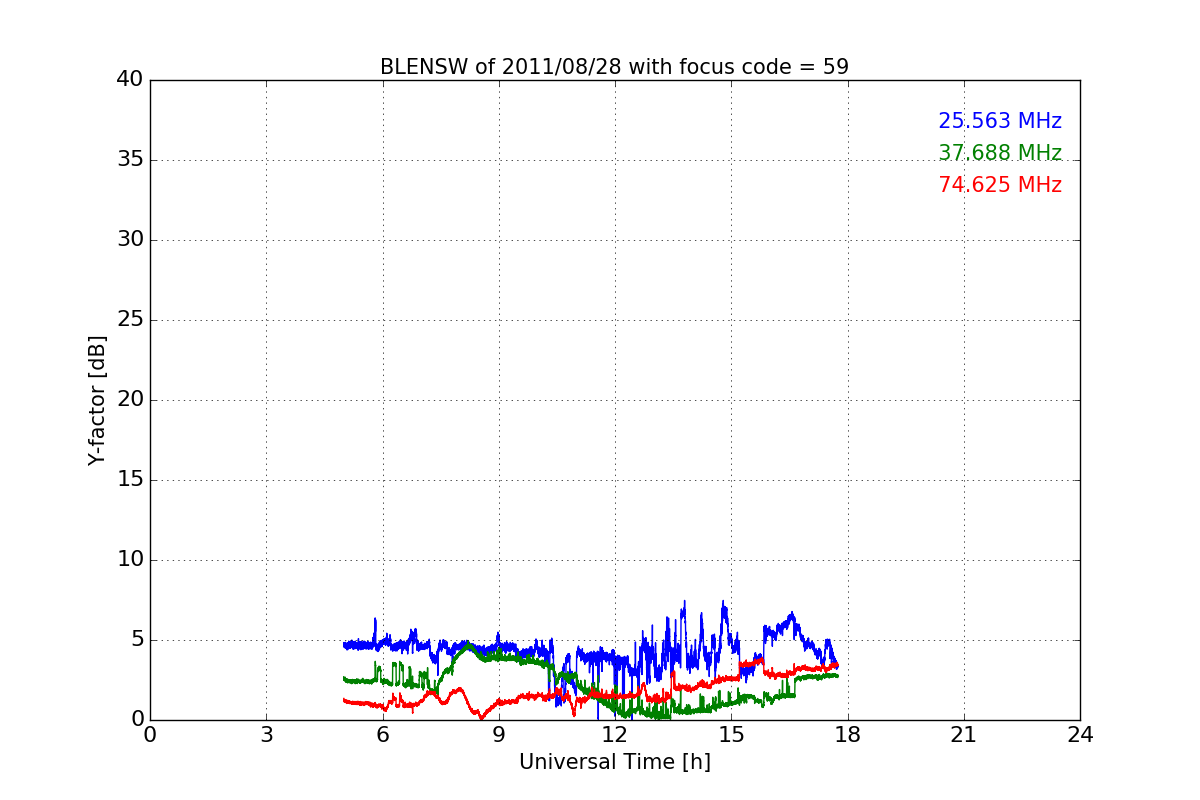Image resolution: width=1200 pixels, height=800 pixels.
Task: Select the red 74.625 MHz legend label
Action: pyautogui.click(x=1000, y=185)
